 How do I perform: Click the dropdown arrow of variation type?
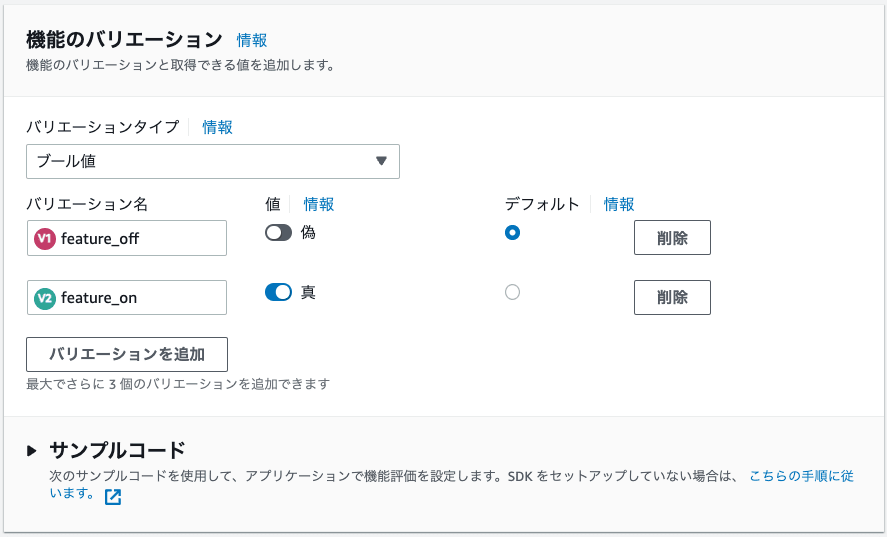coord(380,161)
